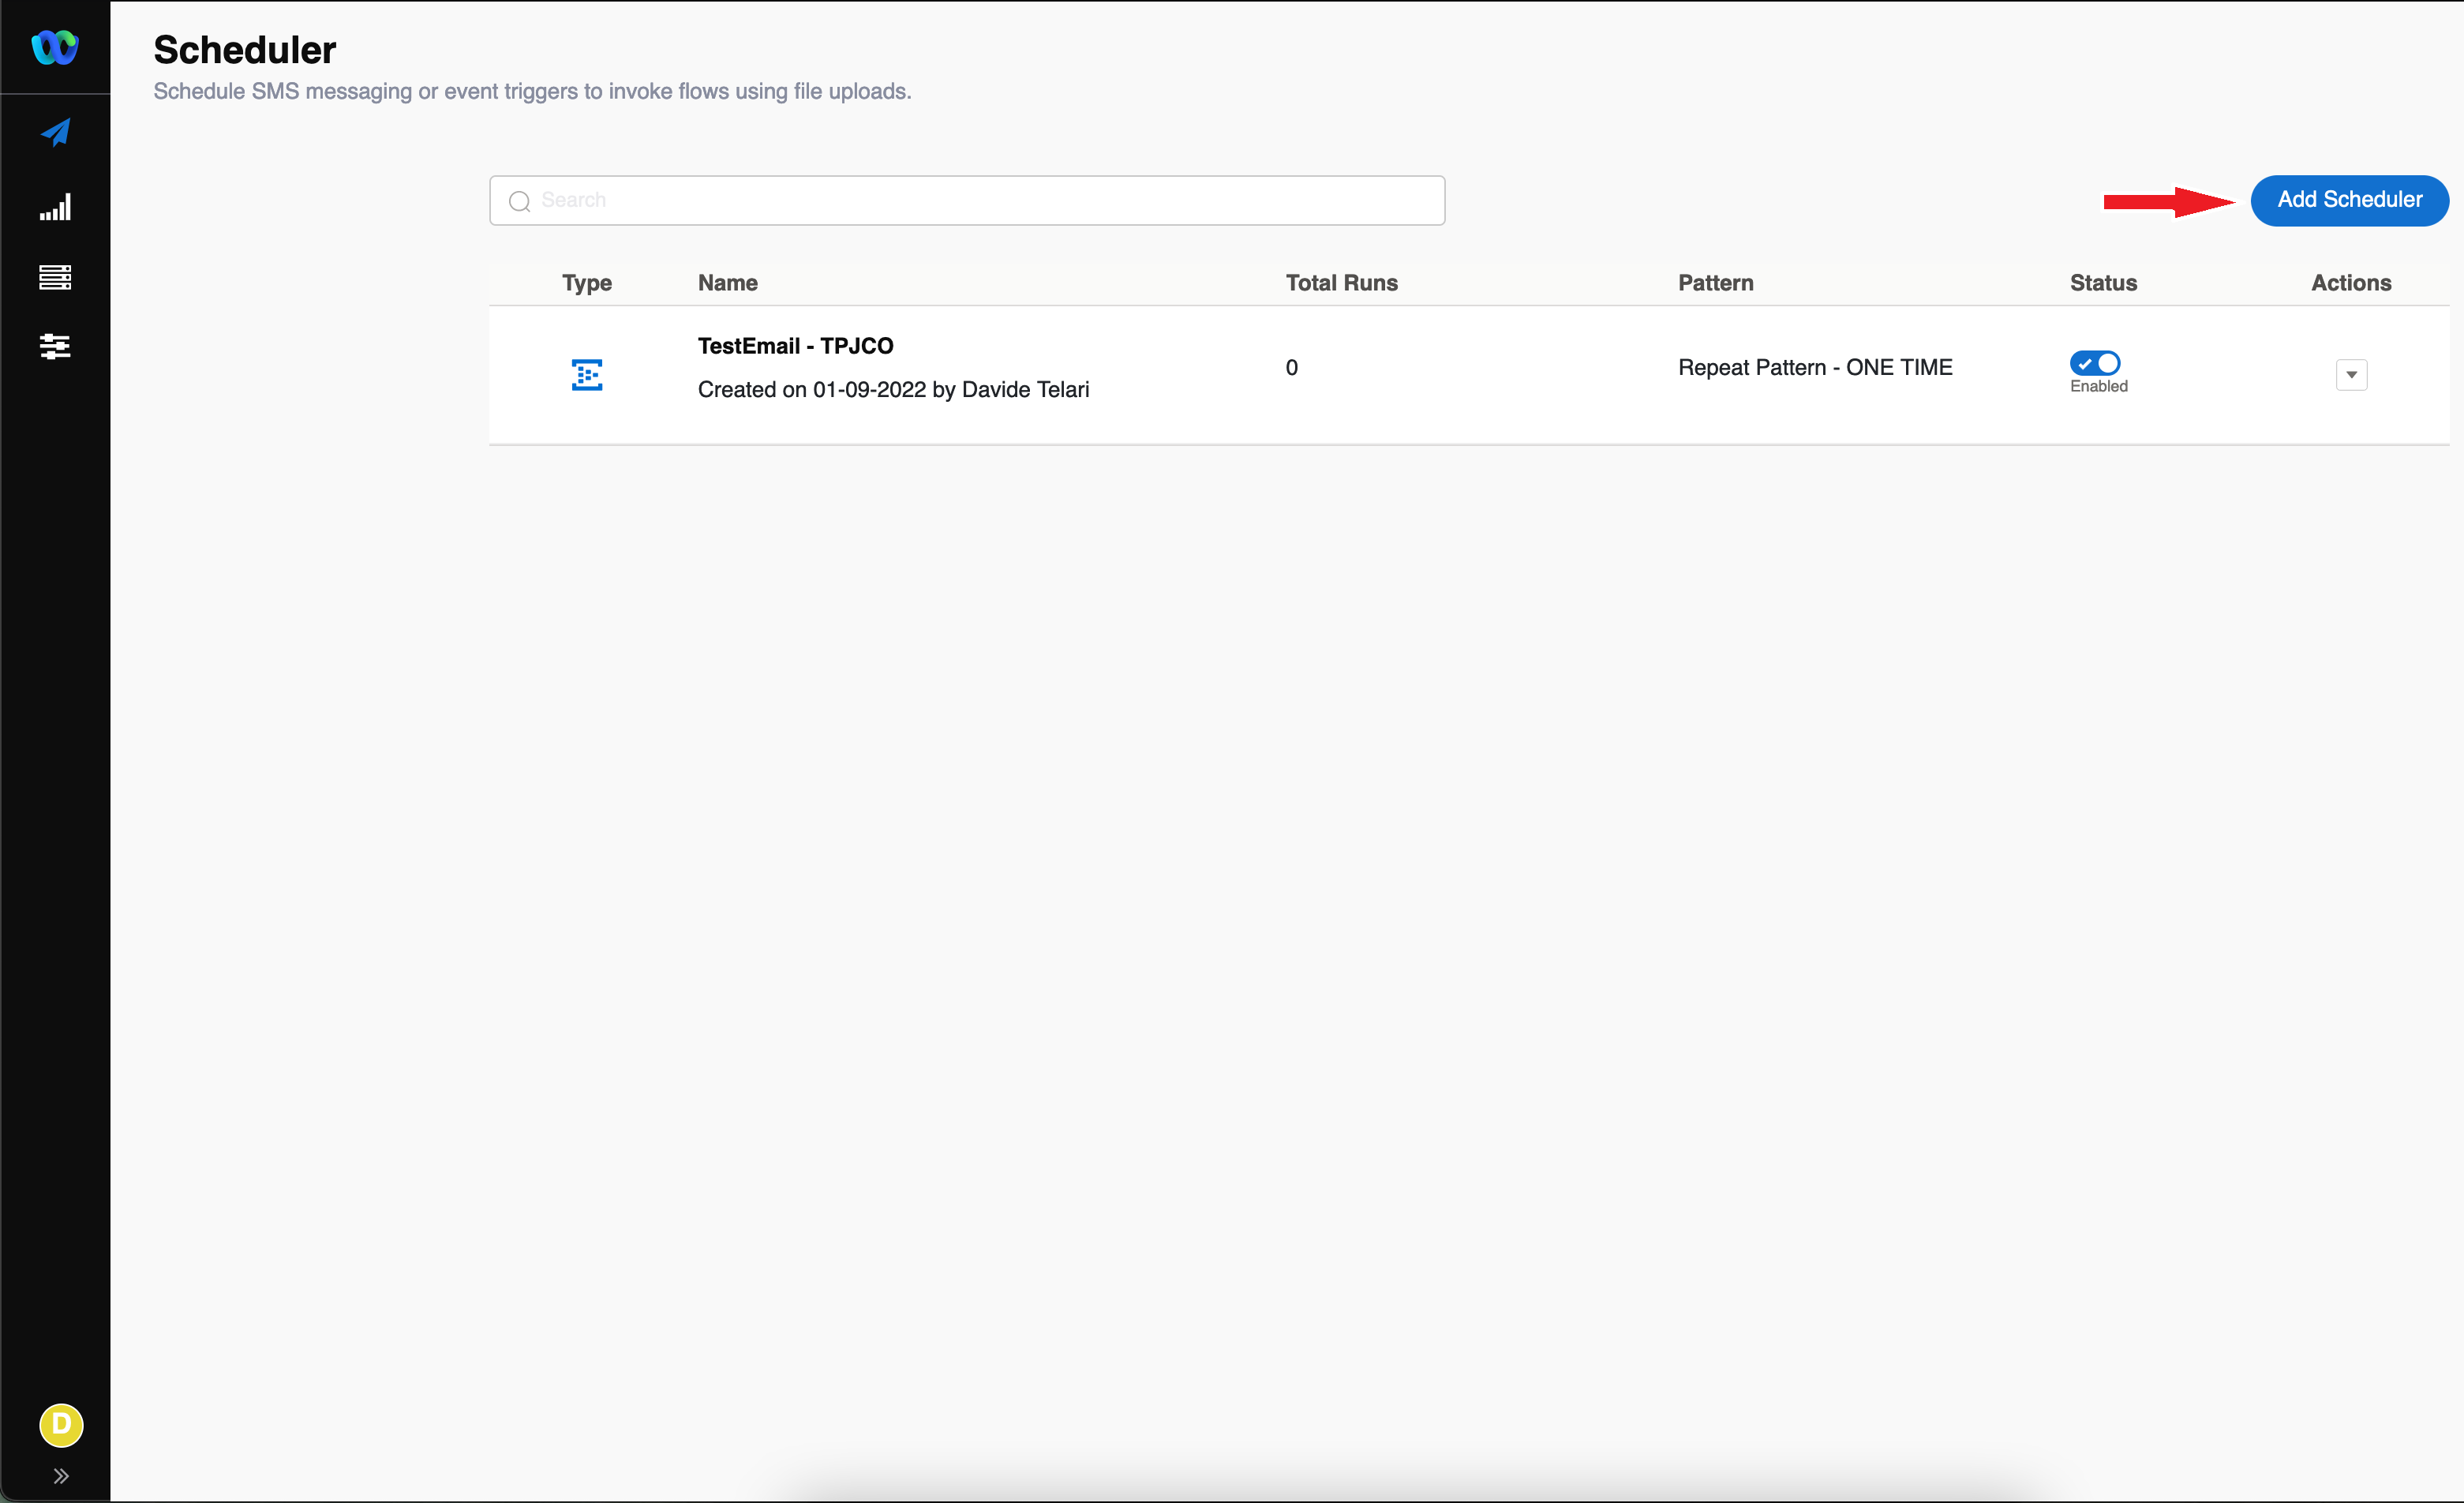This screenshot has height=1503, width=2464.
Task: Click the TestEmail - TPJCO name
Action: pos(795,346)
